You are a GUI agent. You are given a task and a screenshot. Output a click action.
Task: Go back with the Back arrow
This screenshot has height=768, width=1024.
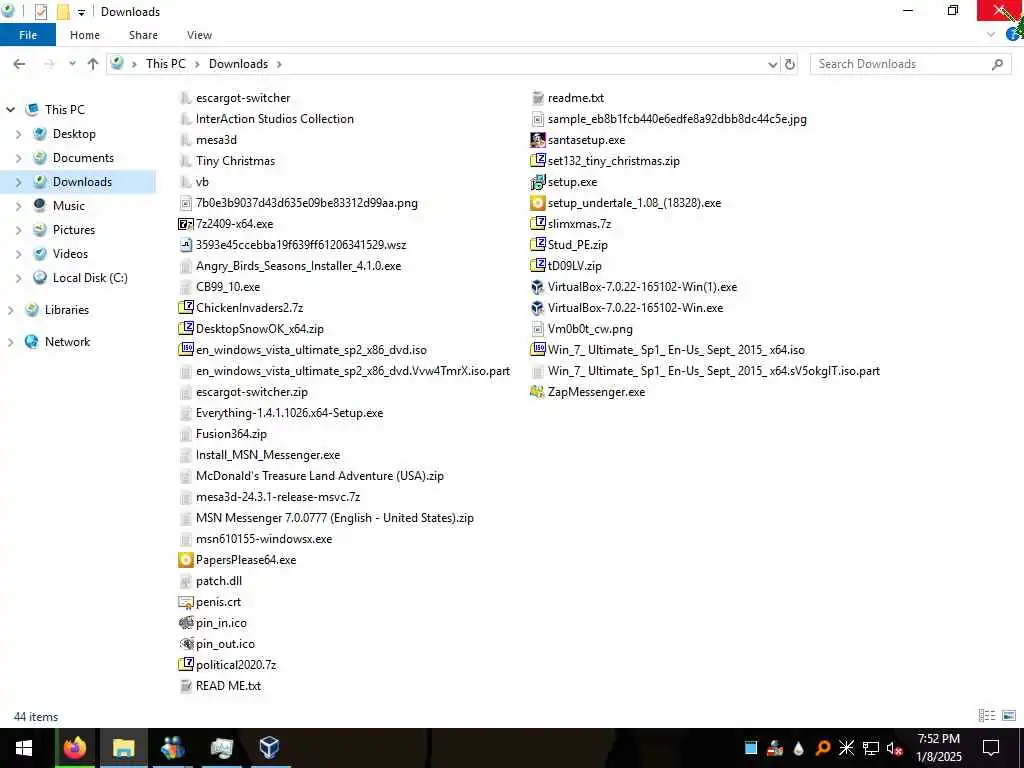point(20,64)
